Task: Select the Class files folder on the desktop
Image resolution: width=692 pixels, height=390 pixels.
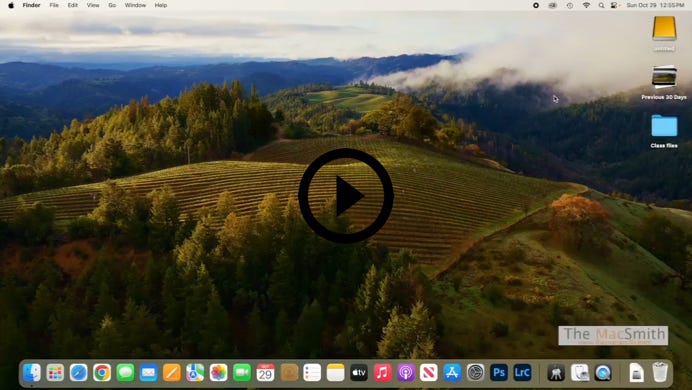Action: pyautogui.click(x=664, y=131)
